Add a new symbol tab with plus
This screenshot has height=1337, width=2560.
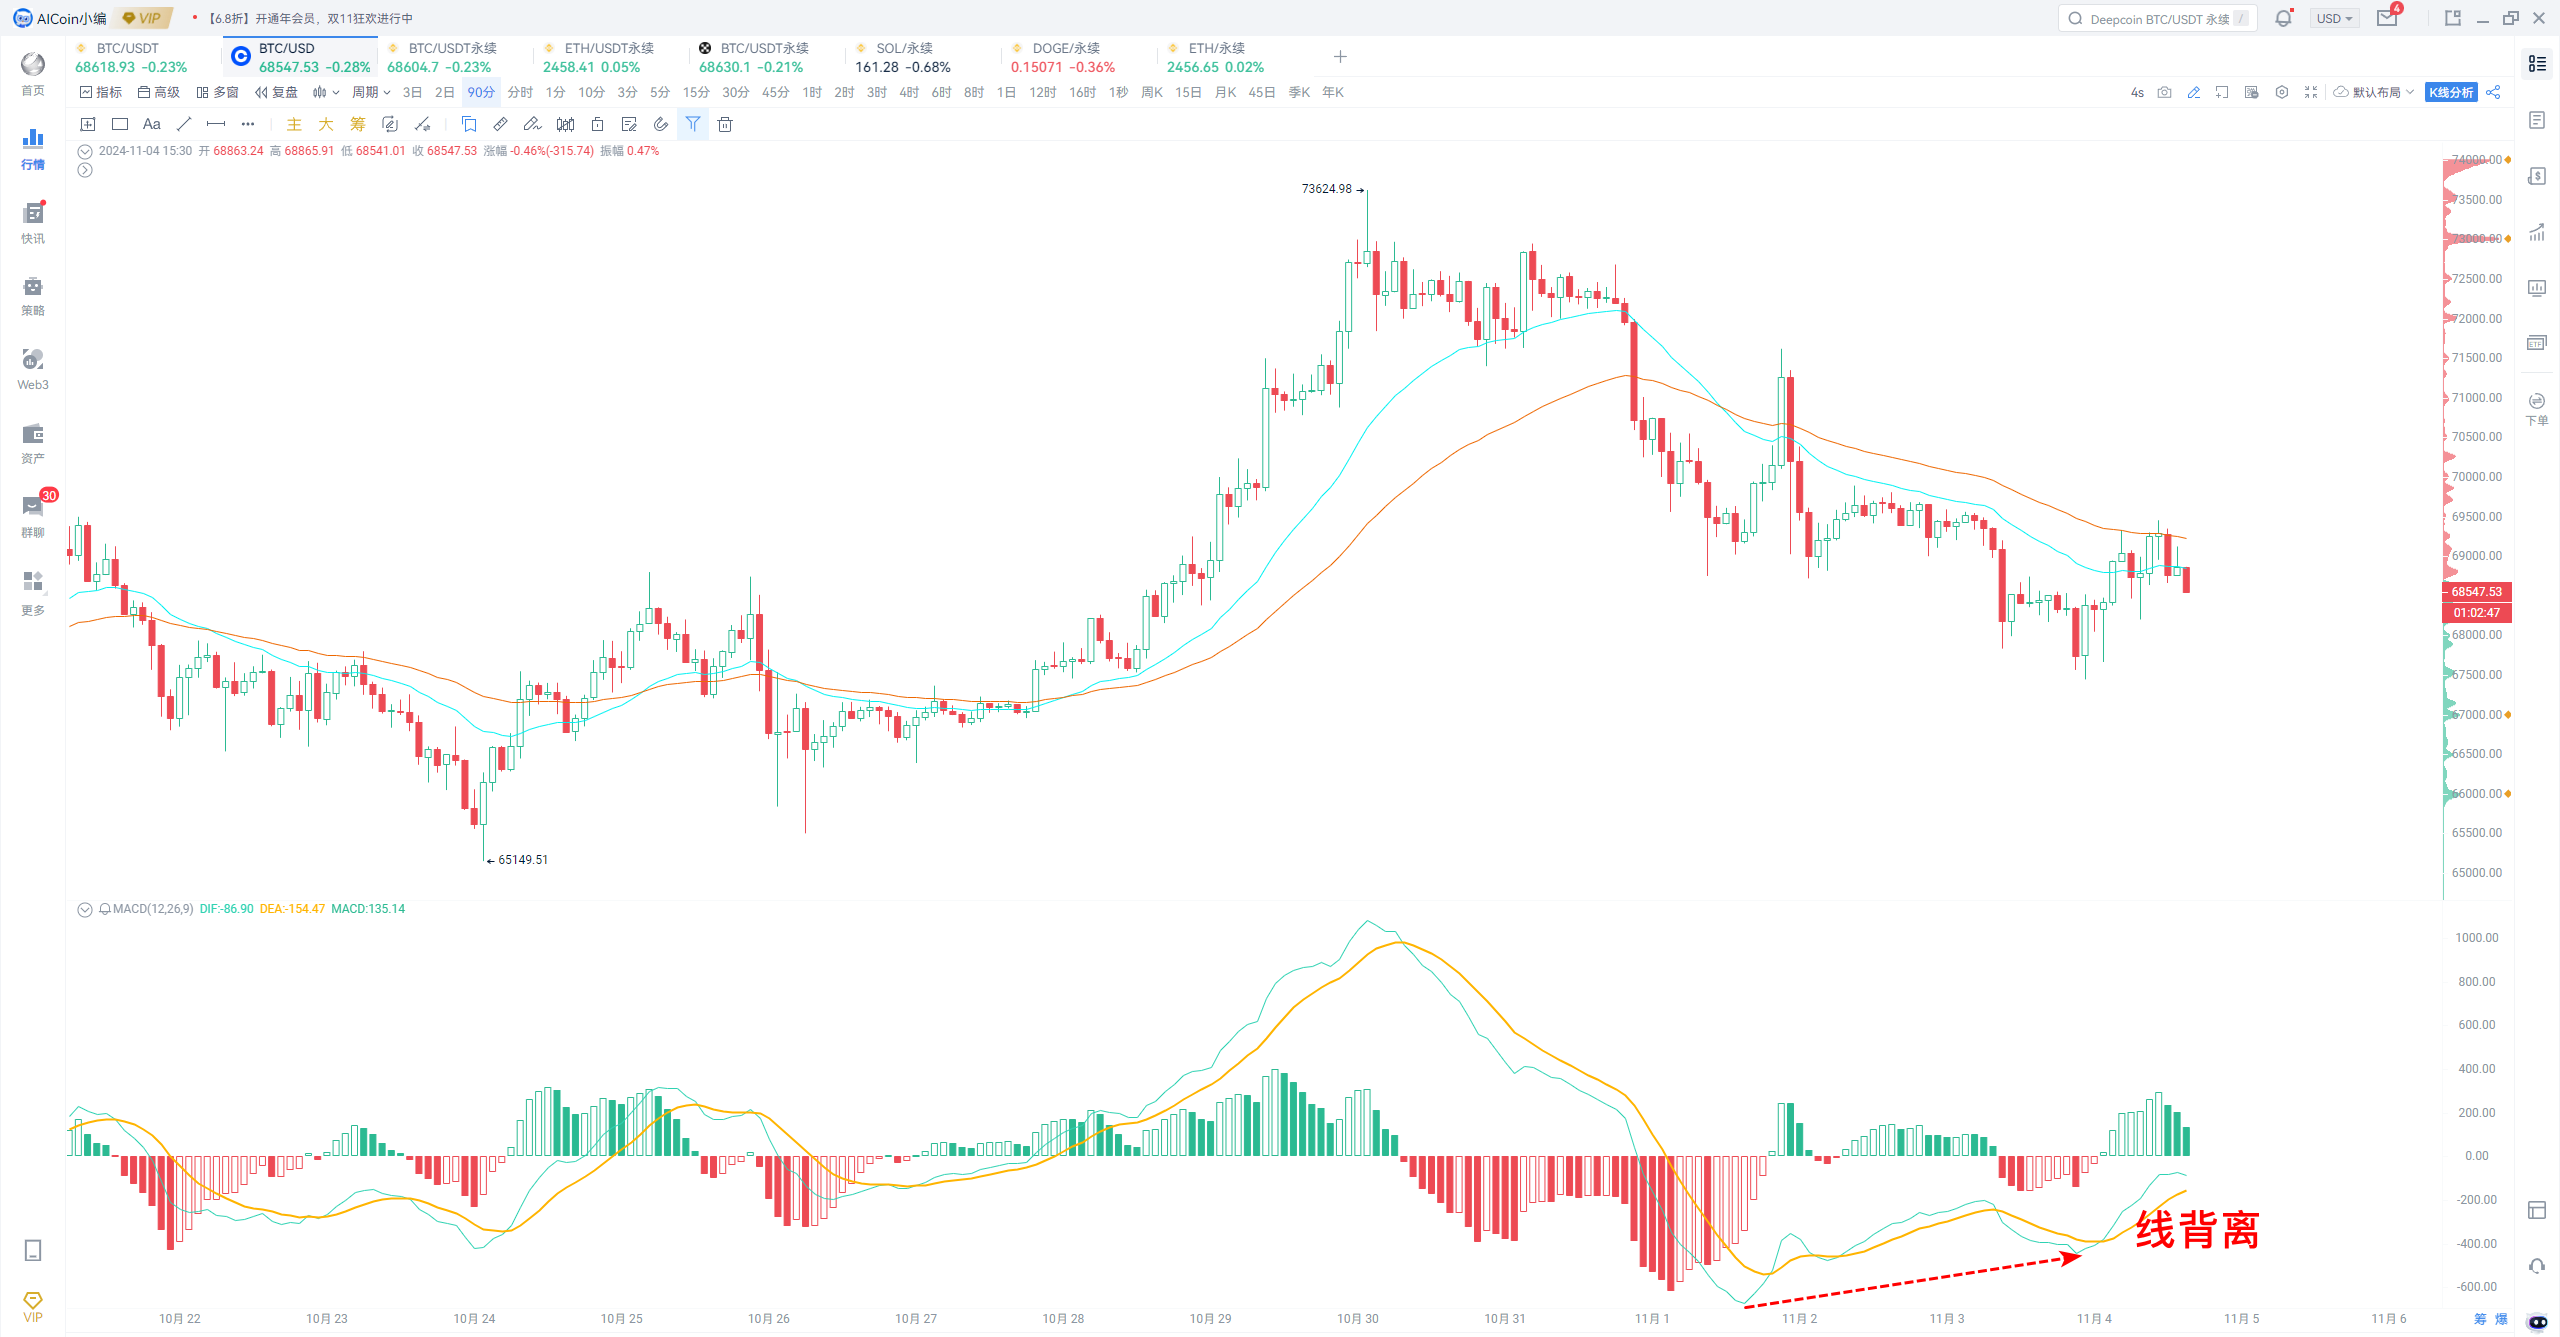point(1340,57)
